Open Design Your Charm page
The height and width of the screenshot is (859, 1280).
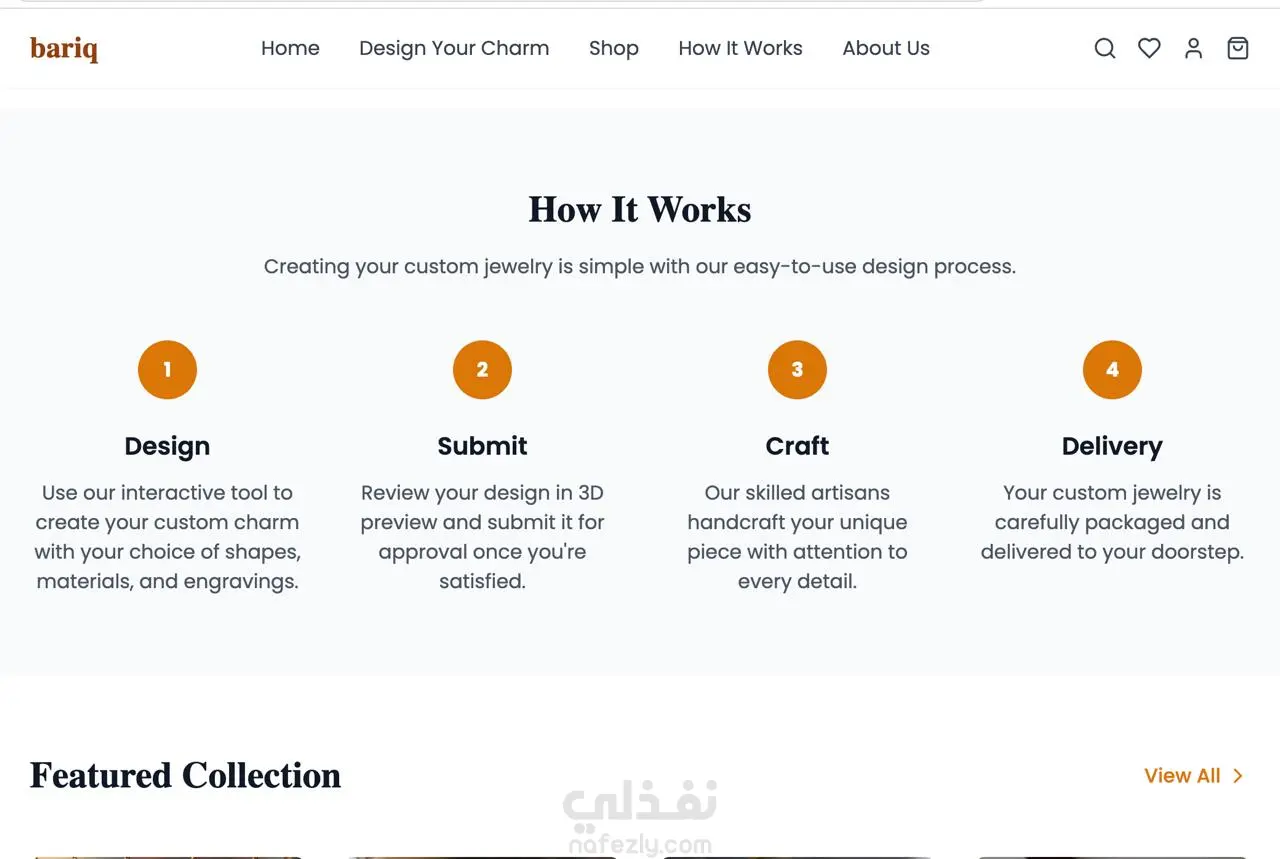click(454, 48)
